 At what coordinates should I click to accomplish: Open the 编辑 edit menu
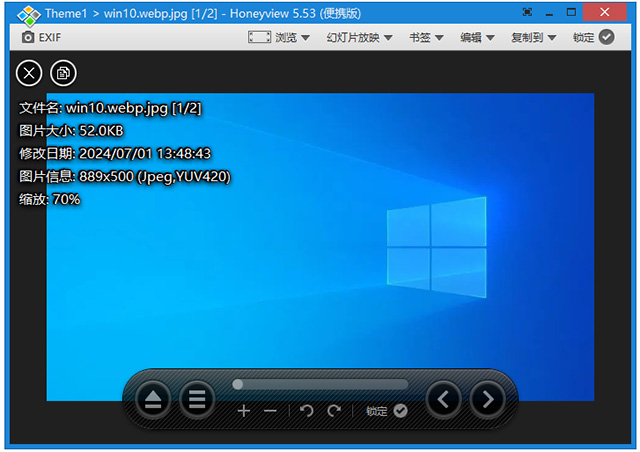(x=477, y=38)
